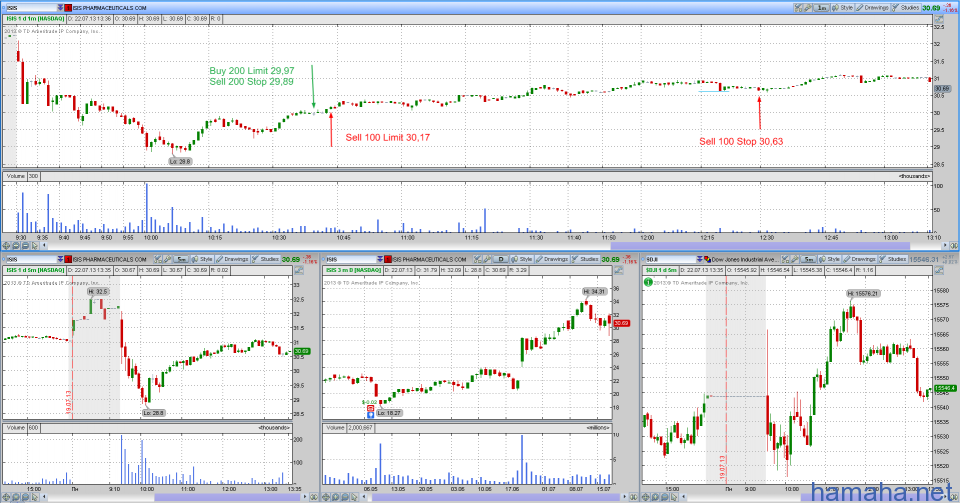Open Drawings in the top ISIS 1m chart
The height and width of the screenshot is (503, 960).
pos(872,7)
